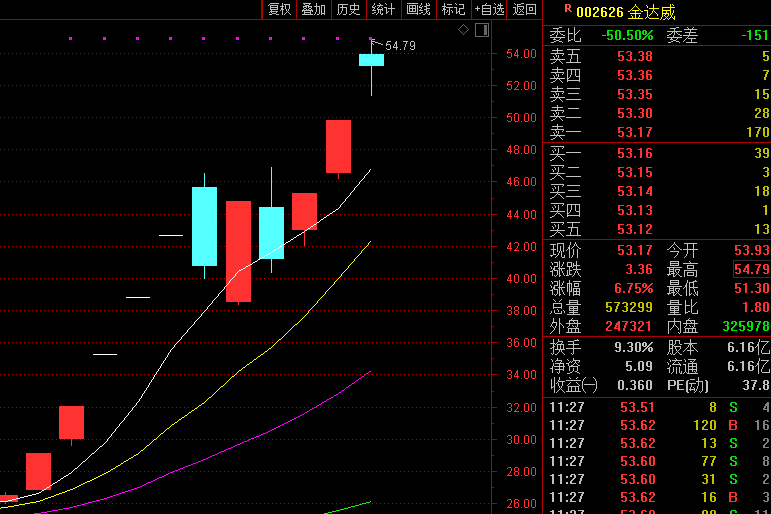Viewport: 771px width, 514px height.
Task: Open the 标记 mark menu
Action: pos(453,9)
